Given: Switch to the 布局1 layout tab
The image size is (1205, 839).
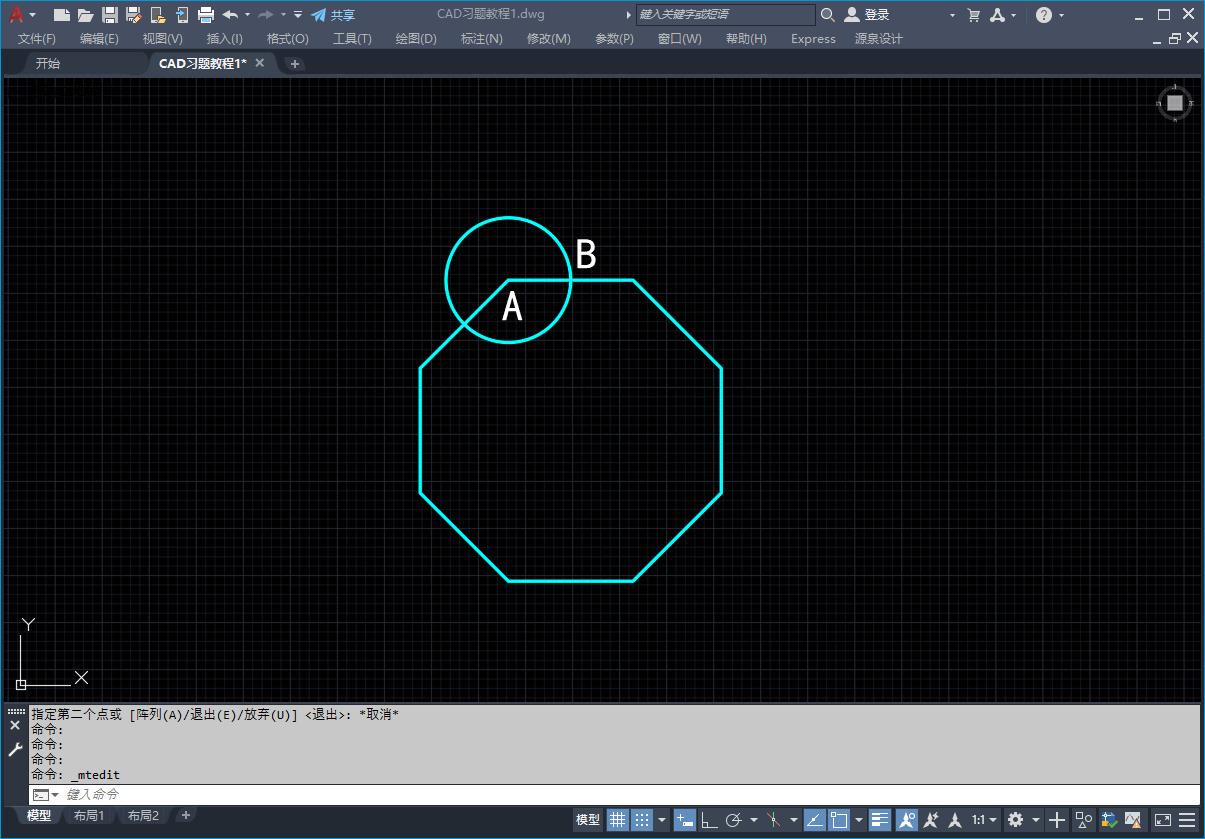Looking at the screenshot, I should (x=89, y=816).
